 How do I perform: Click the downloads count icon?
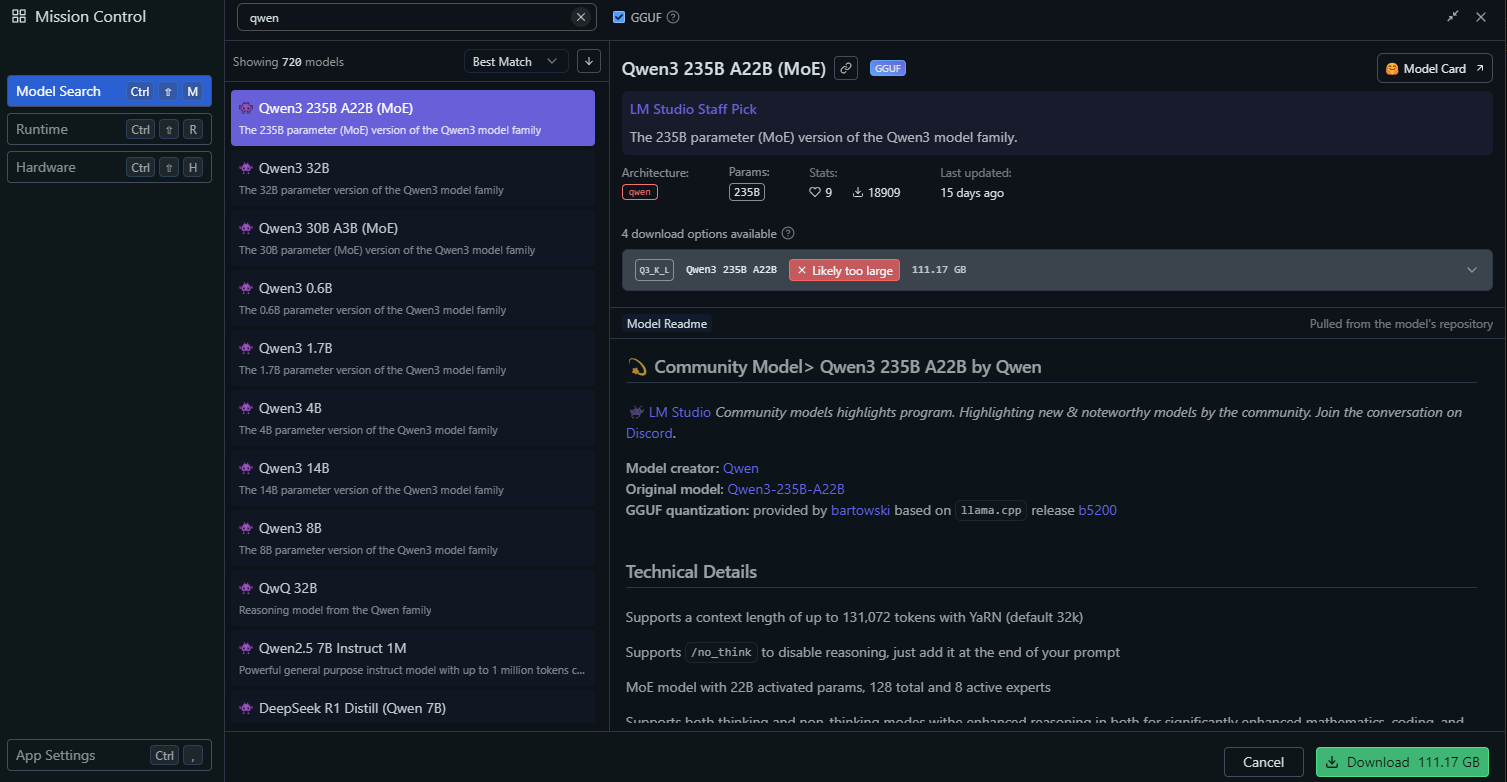pos(858,192)
